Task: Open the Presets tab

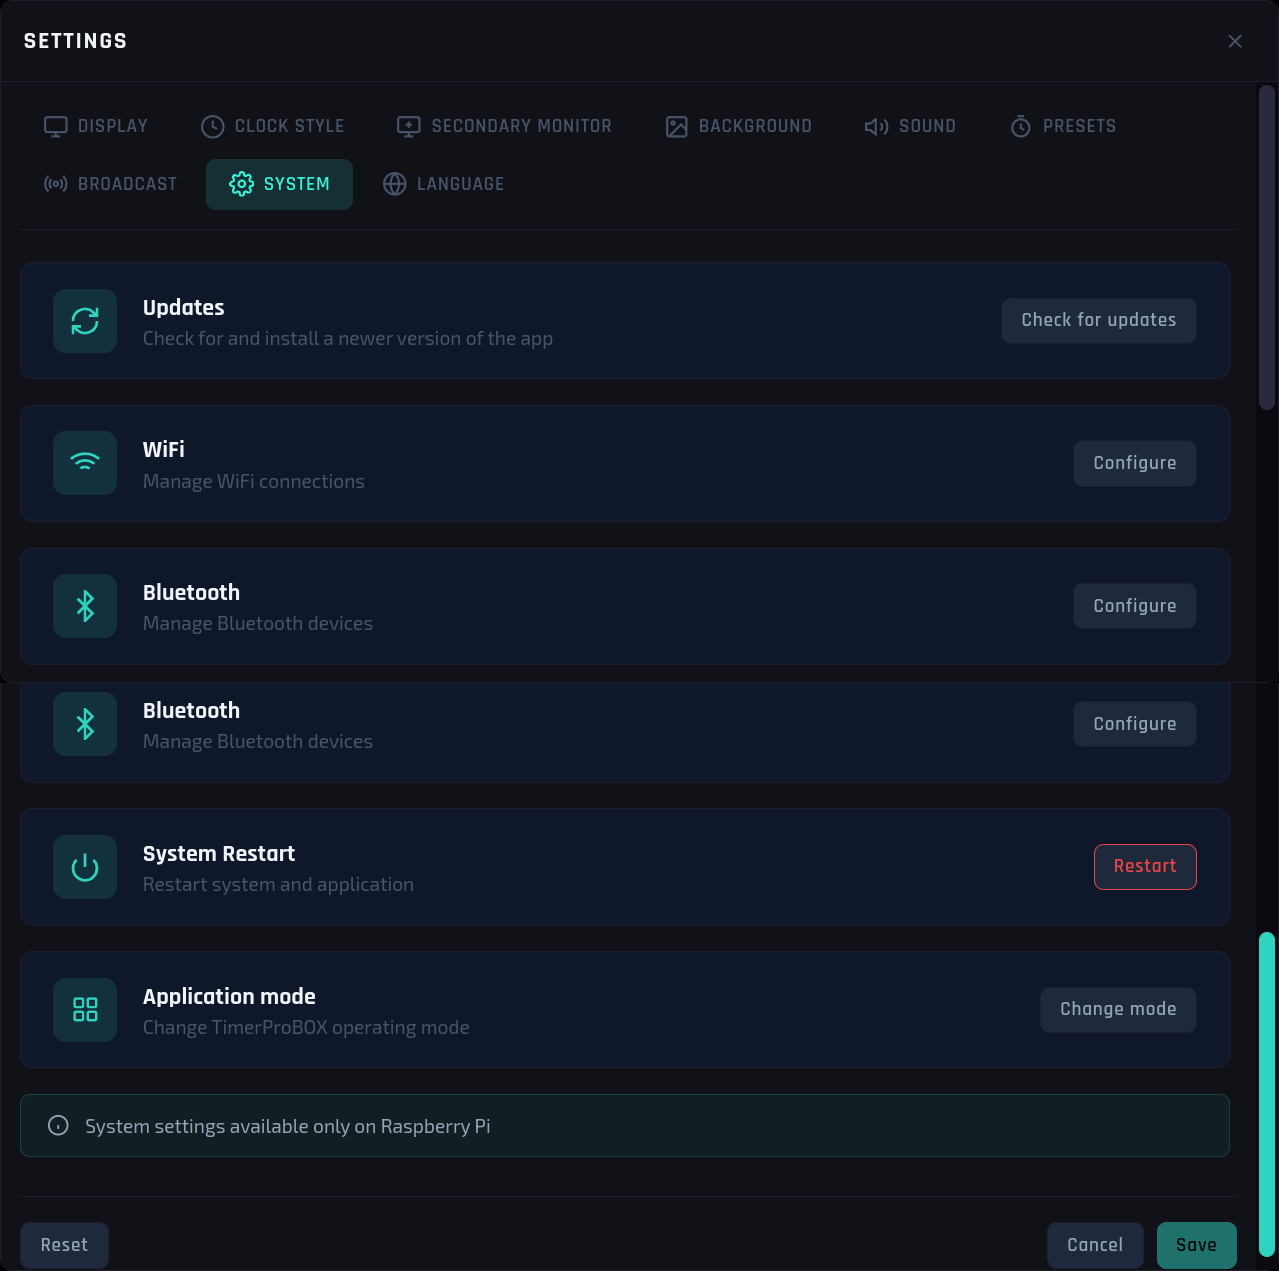Action: coord(1063,126)
